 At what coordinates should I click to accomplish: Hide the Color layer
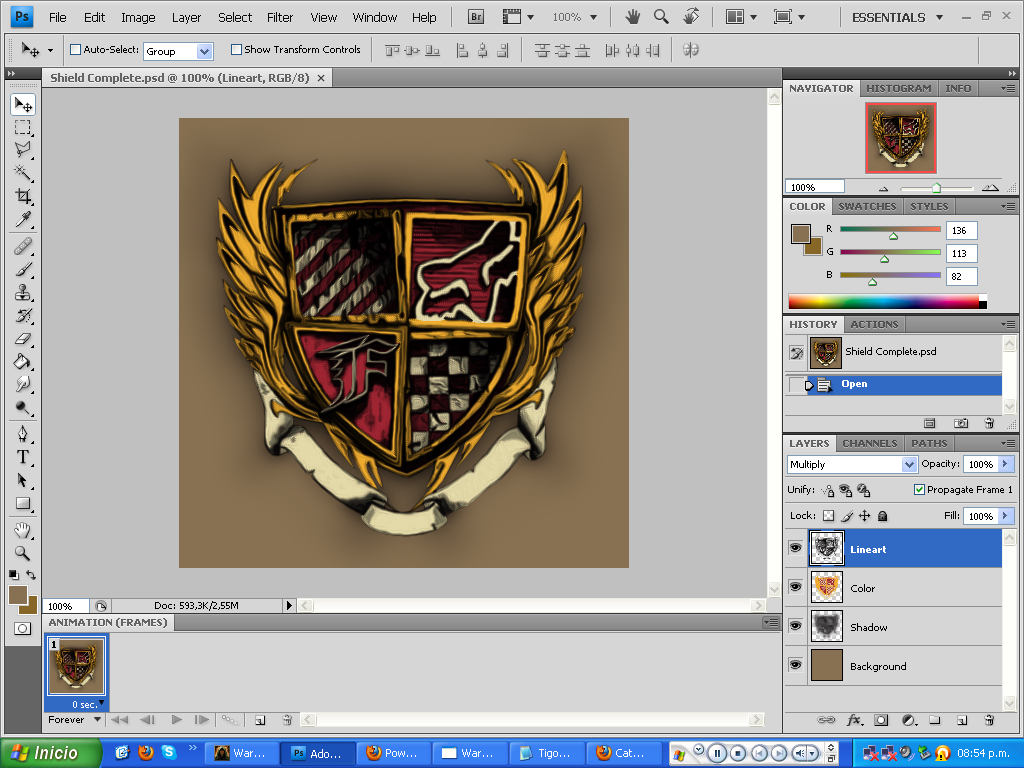pyautogui.click(x=795, y=586)
